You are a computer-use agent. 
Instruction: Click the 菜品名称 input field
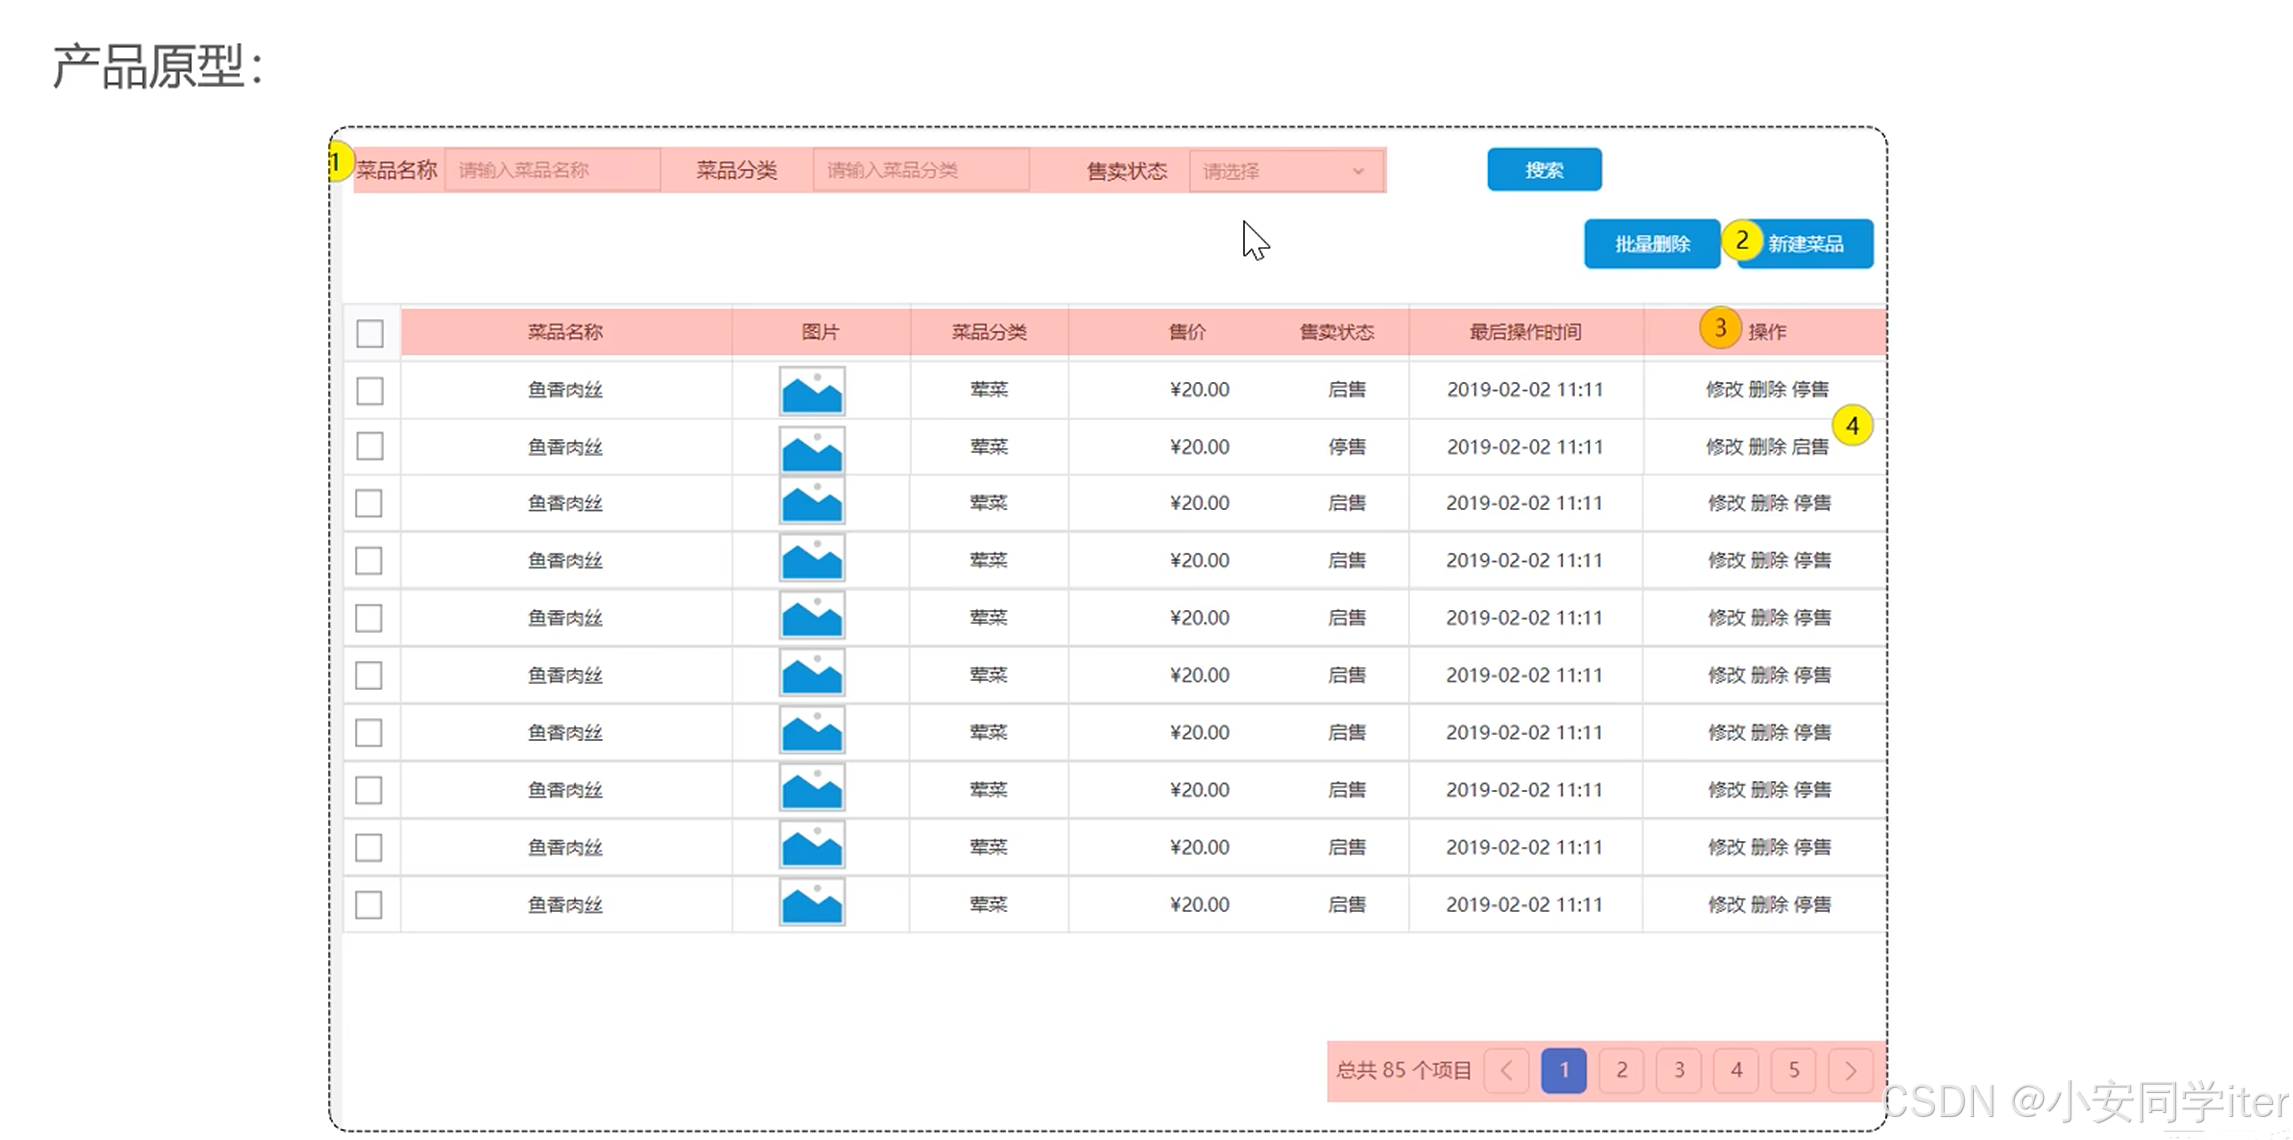click(x=552, y=170)
